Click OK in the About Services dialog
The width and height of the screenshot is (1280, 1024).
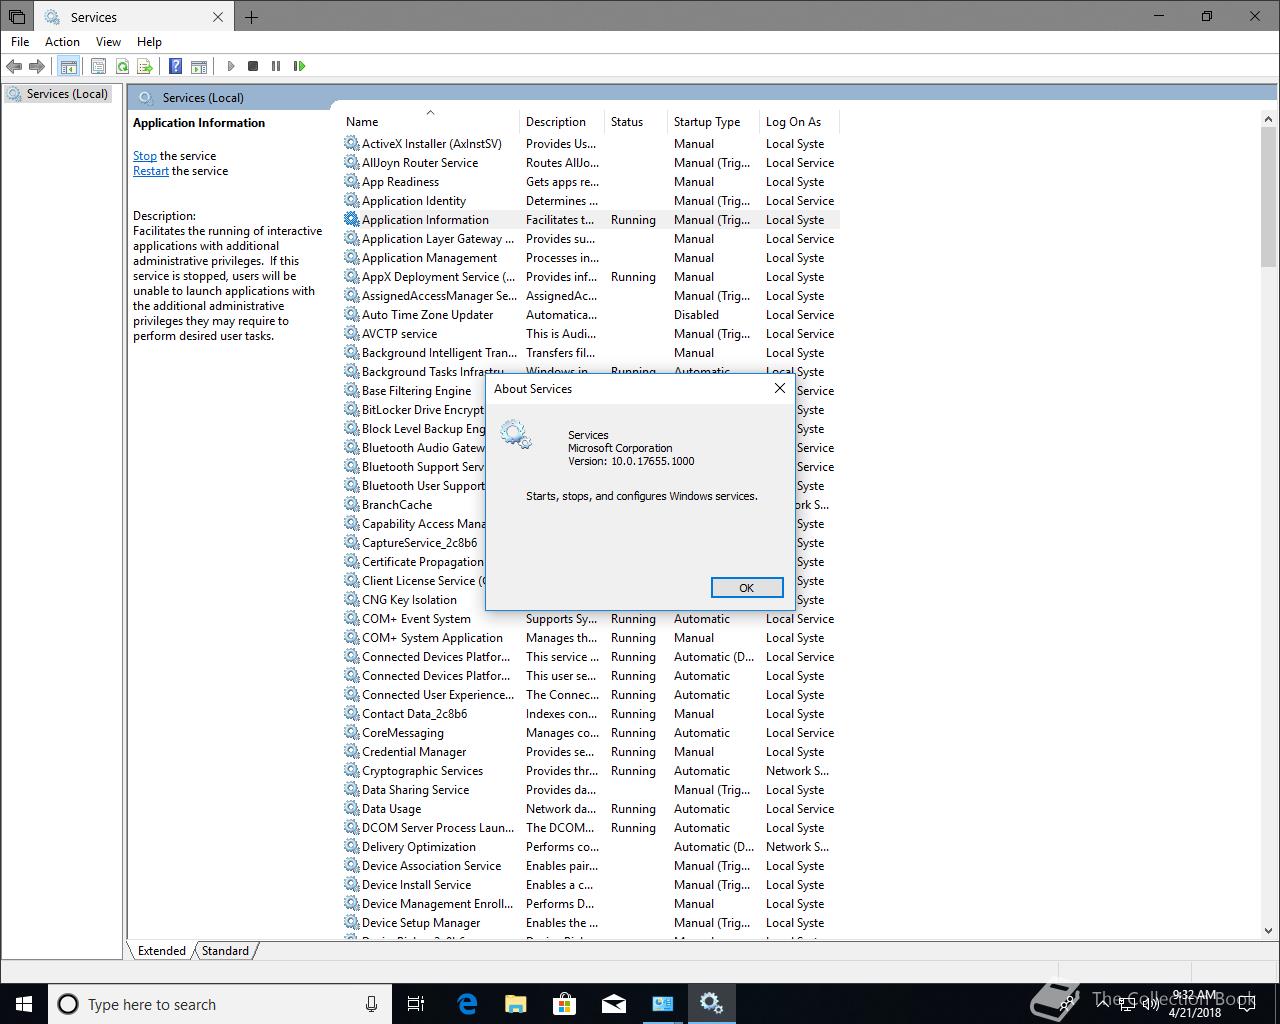[747, 588]
